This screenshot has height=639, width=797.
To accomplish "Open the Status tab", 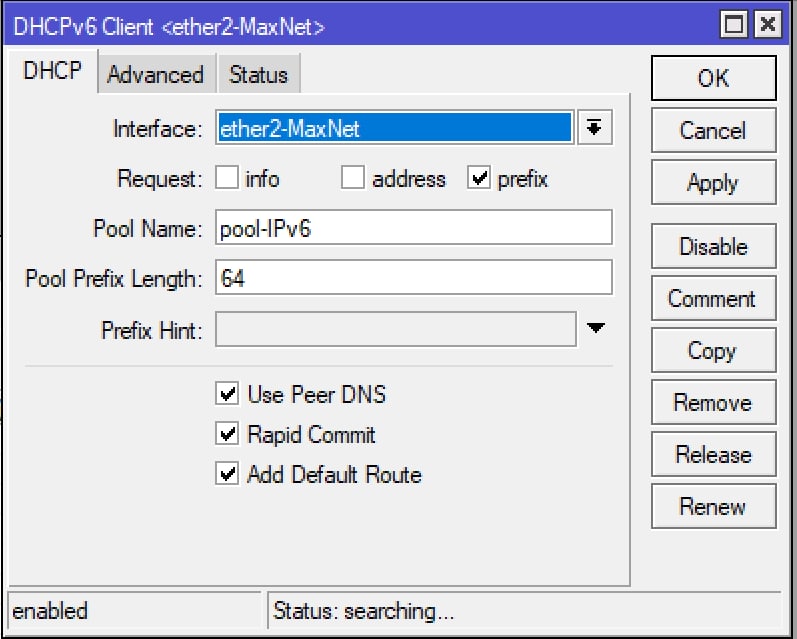I will pyautogui.click(x=259, y=74).
